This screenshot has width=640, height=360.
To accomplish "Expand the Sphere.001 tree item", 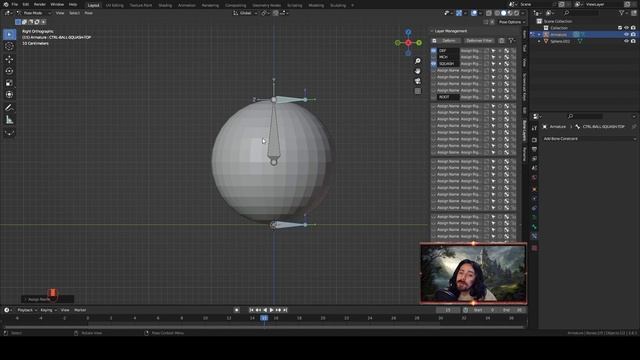I will 539,41.
